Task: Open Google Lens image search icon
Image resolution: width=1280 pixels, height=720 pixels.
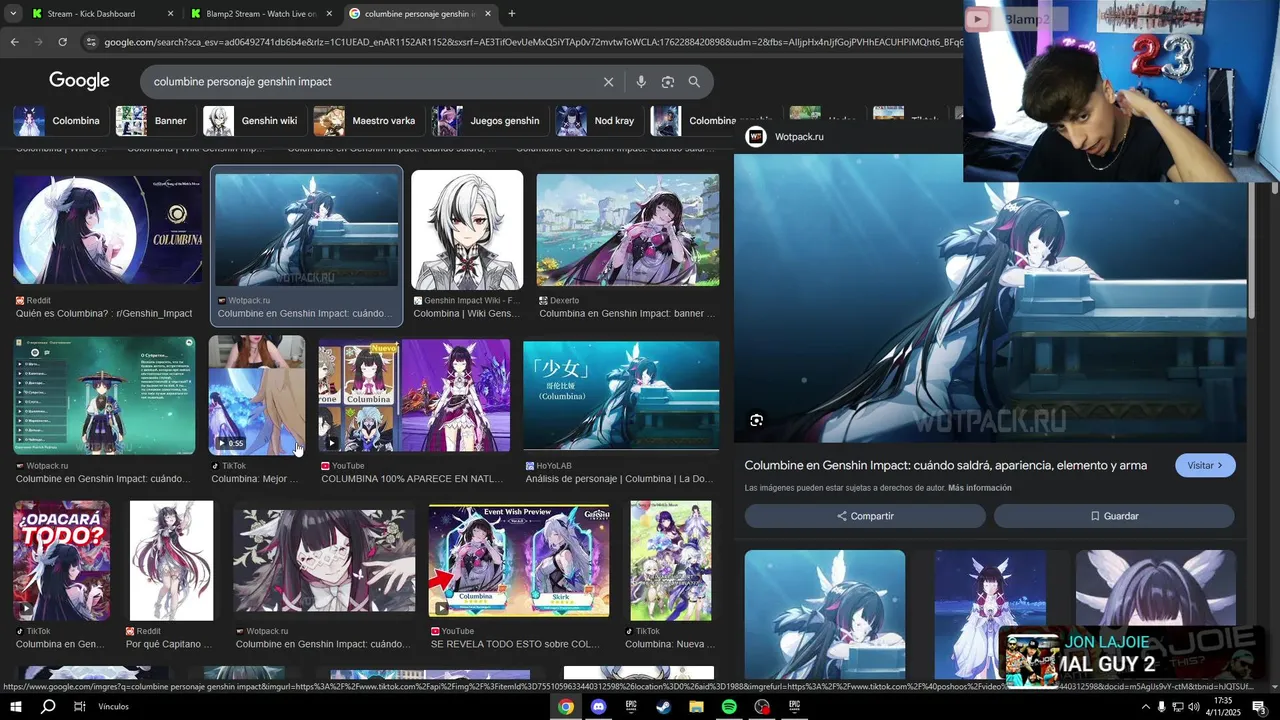Action: pos(668,82)
